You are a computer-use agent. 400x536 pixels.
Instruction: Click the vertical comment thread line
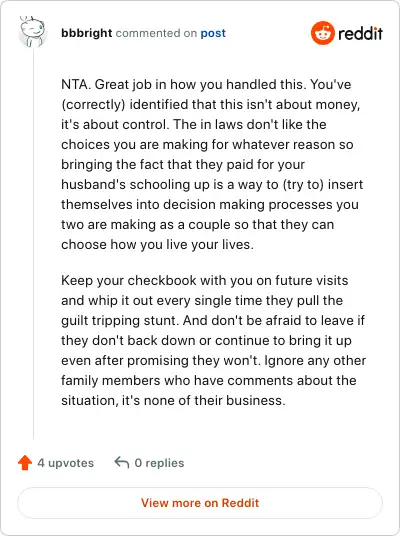pyautogui.click(x=34, y=243)
